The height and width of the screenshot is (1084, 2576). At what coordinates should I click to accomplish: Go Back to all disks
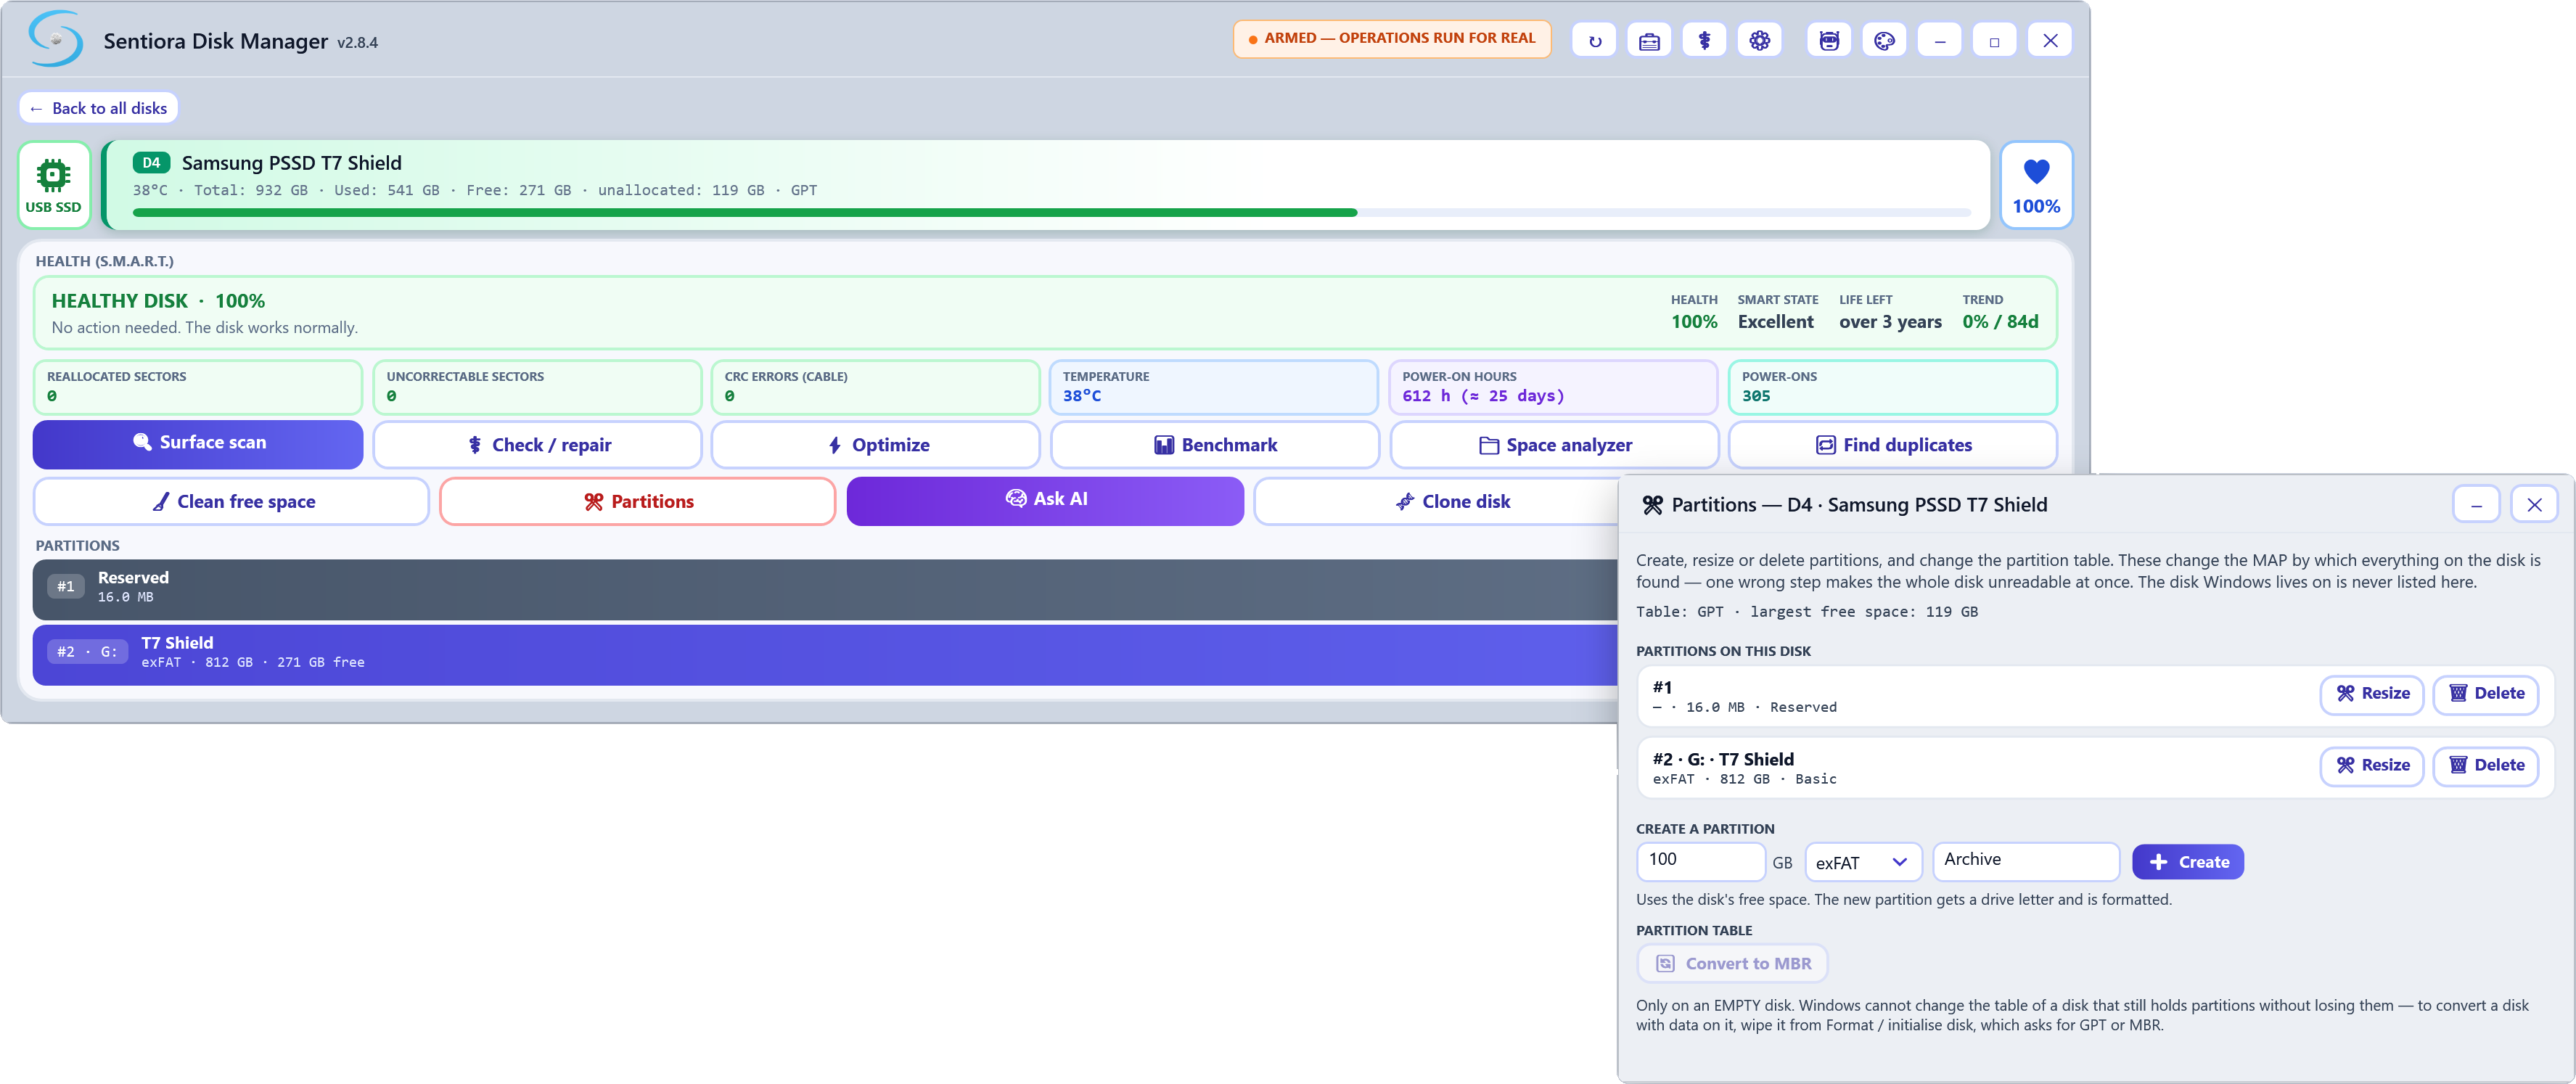tap(98, 108)
